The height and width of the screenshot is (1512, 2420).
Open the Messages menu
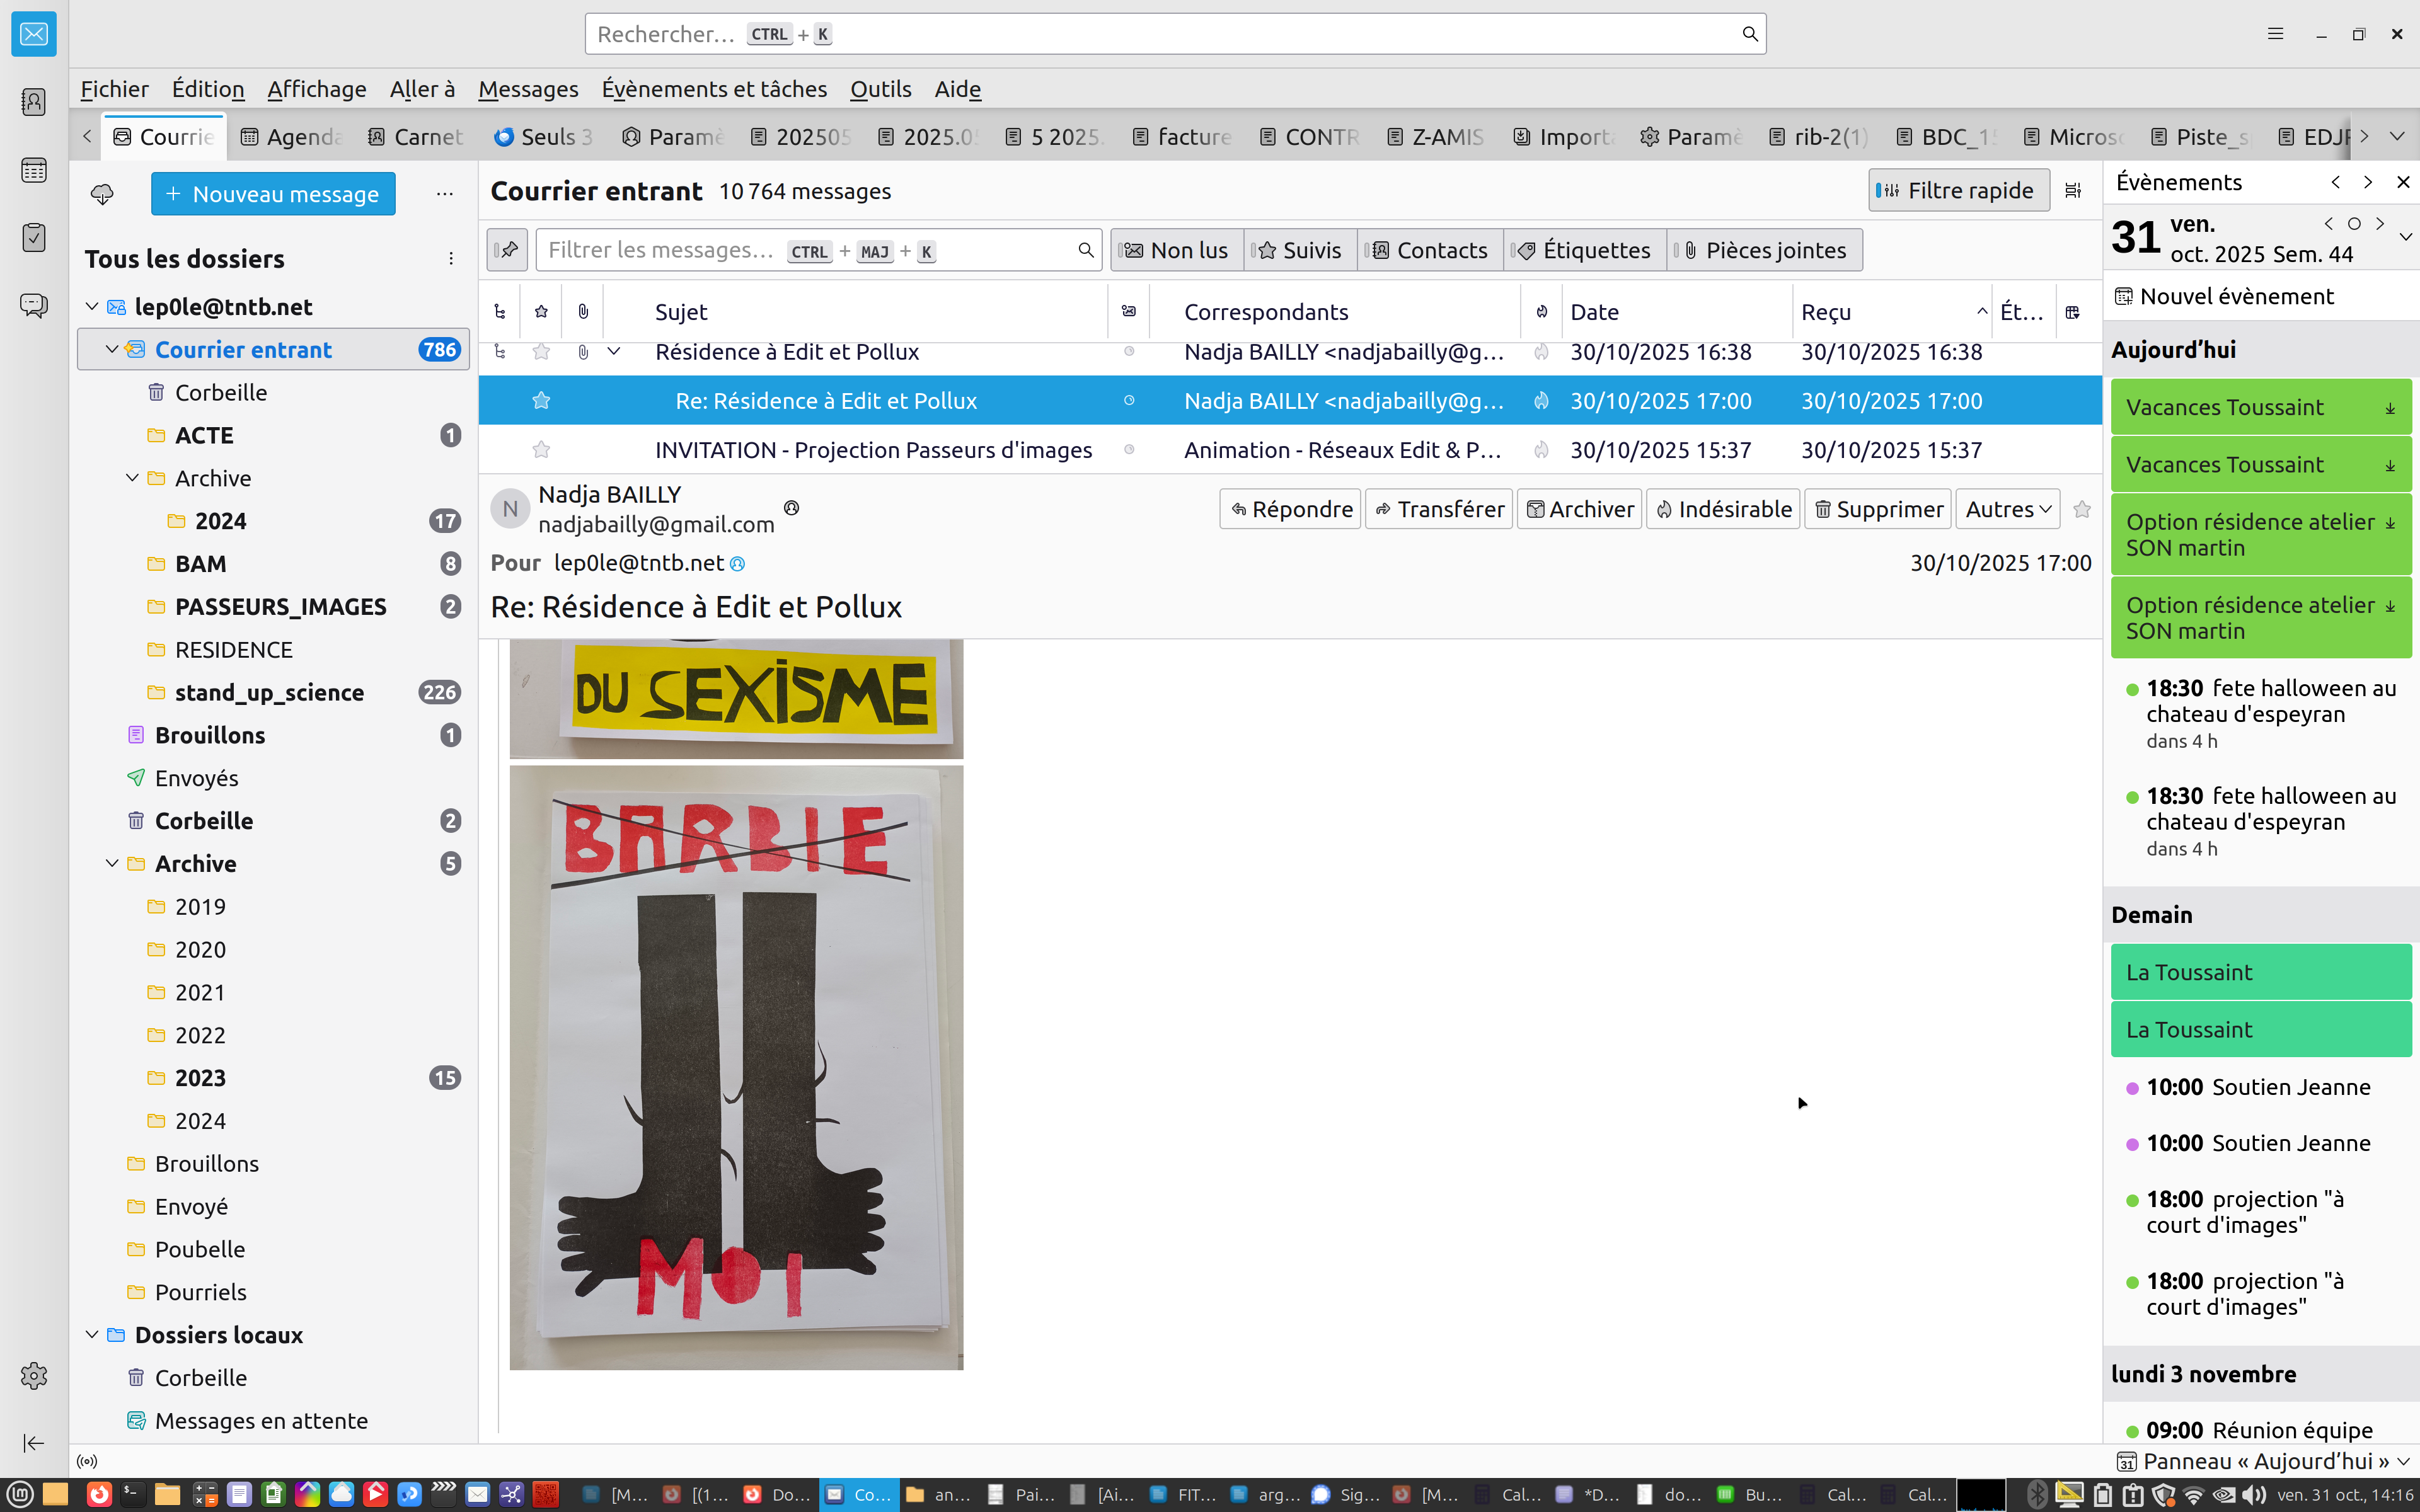(528, 89)
